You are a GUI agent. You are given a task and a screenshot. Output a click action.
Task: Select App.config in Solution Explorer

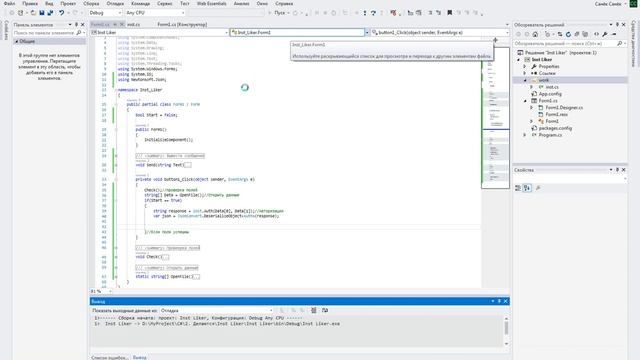coord(550,94)
